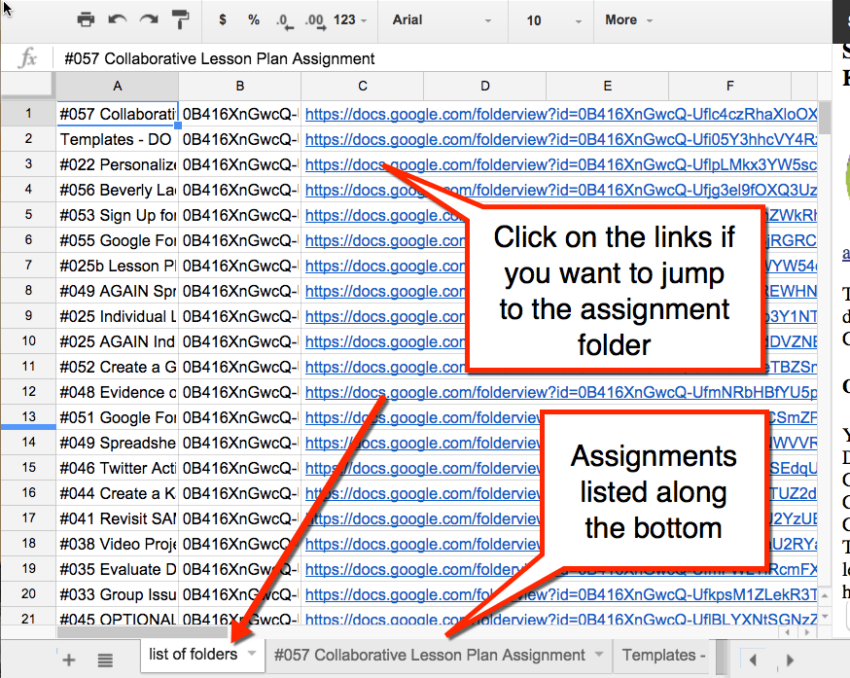Click the vertical scrollbar thumb
The width and height of the screenshot is (850, 678).
tap(825, 118)
